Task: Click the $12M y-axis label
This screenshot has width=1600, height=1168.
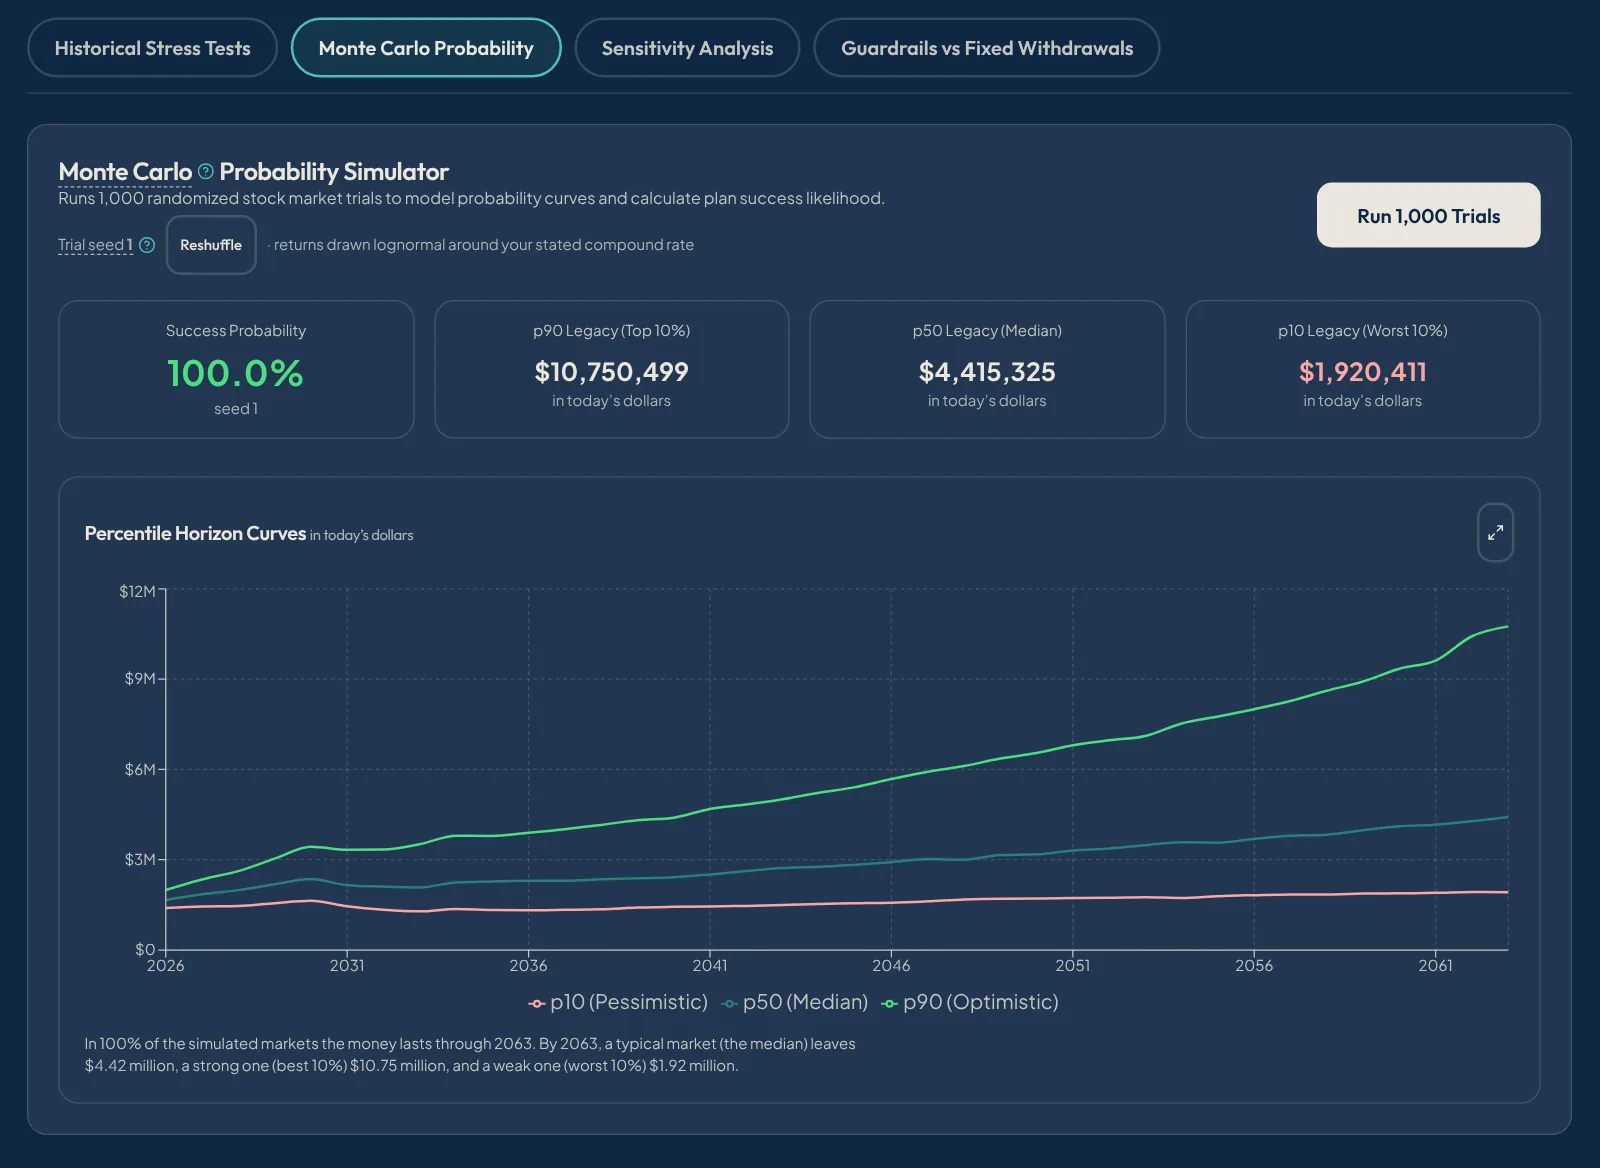Action: point(137,591)
